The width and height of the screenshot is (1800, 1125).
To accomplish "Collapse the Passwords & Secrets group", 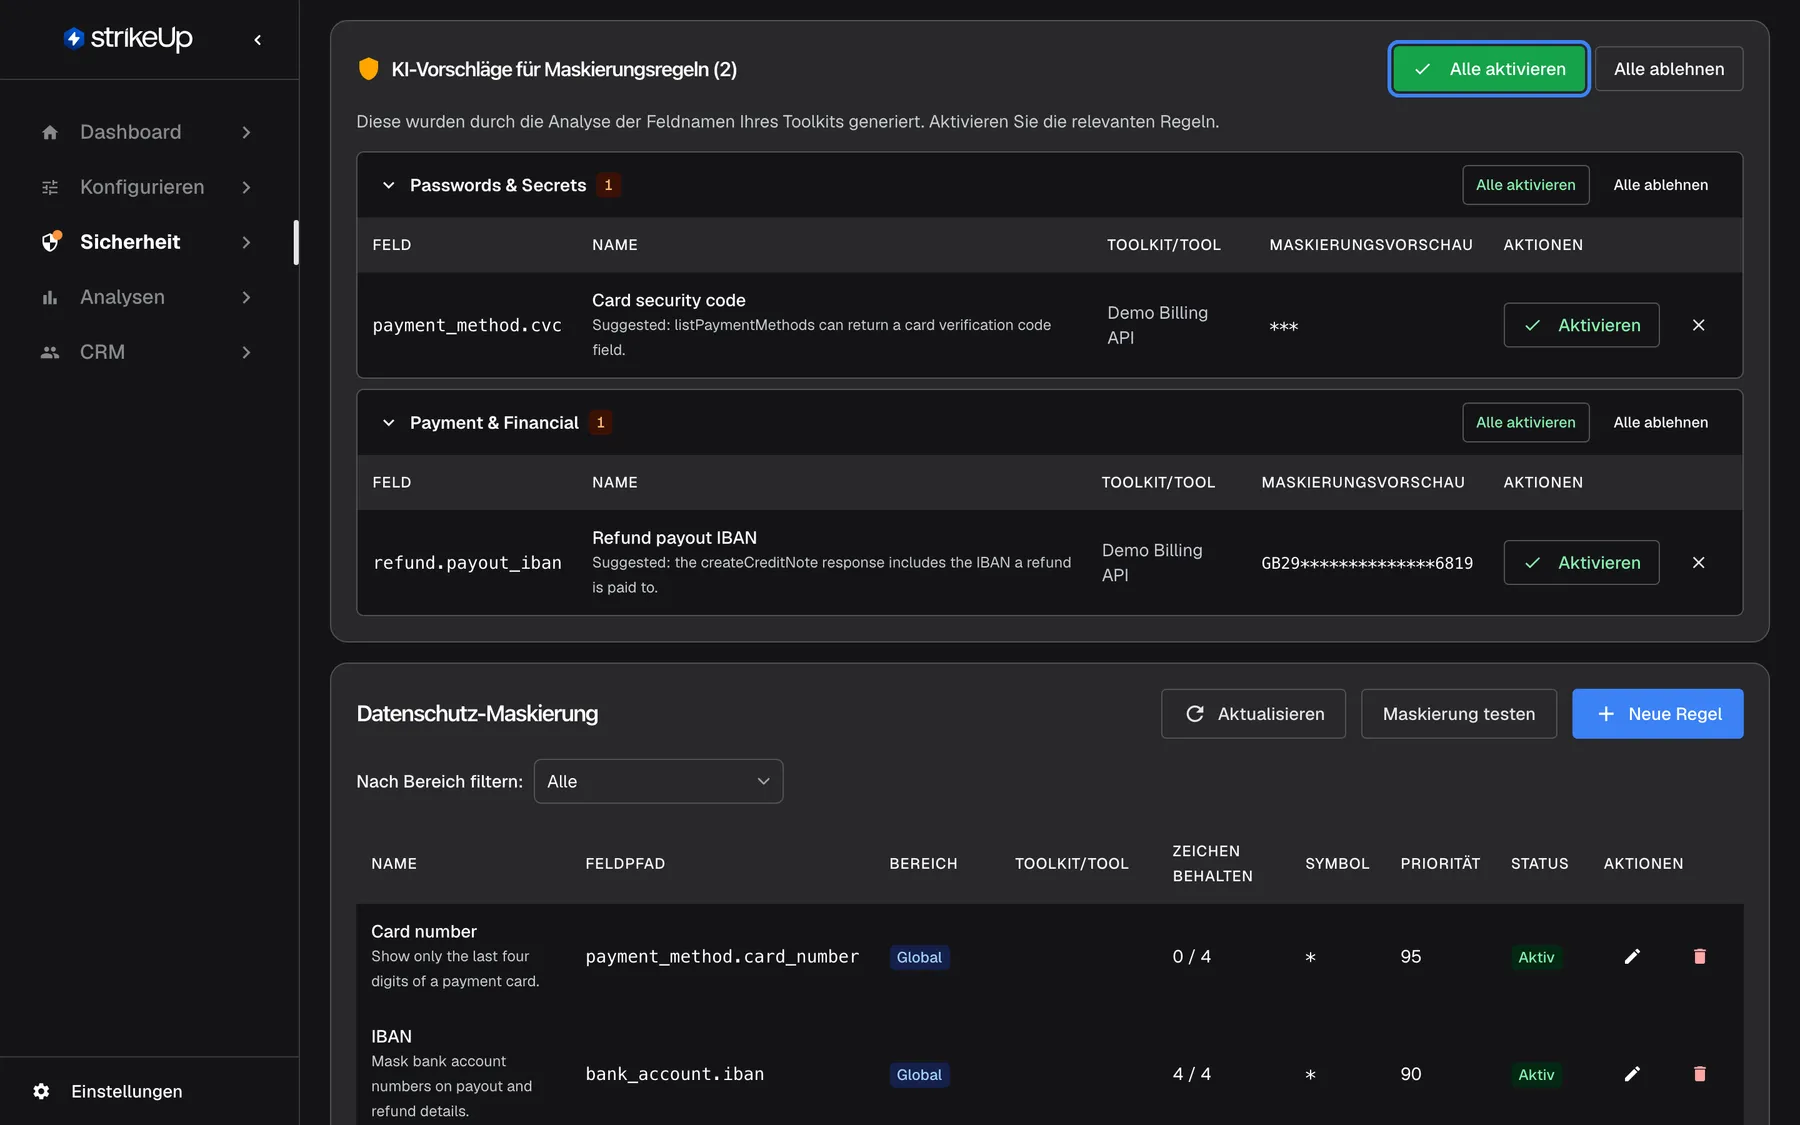I will tap(389, 185).
